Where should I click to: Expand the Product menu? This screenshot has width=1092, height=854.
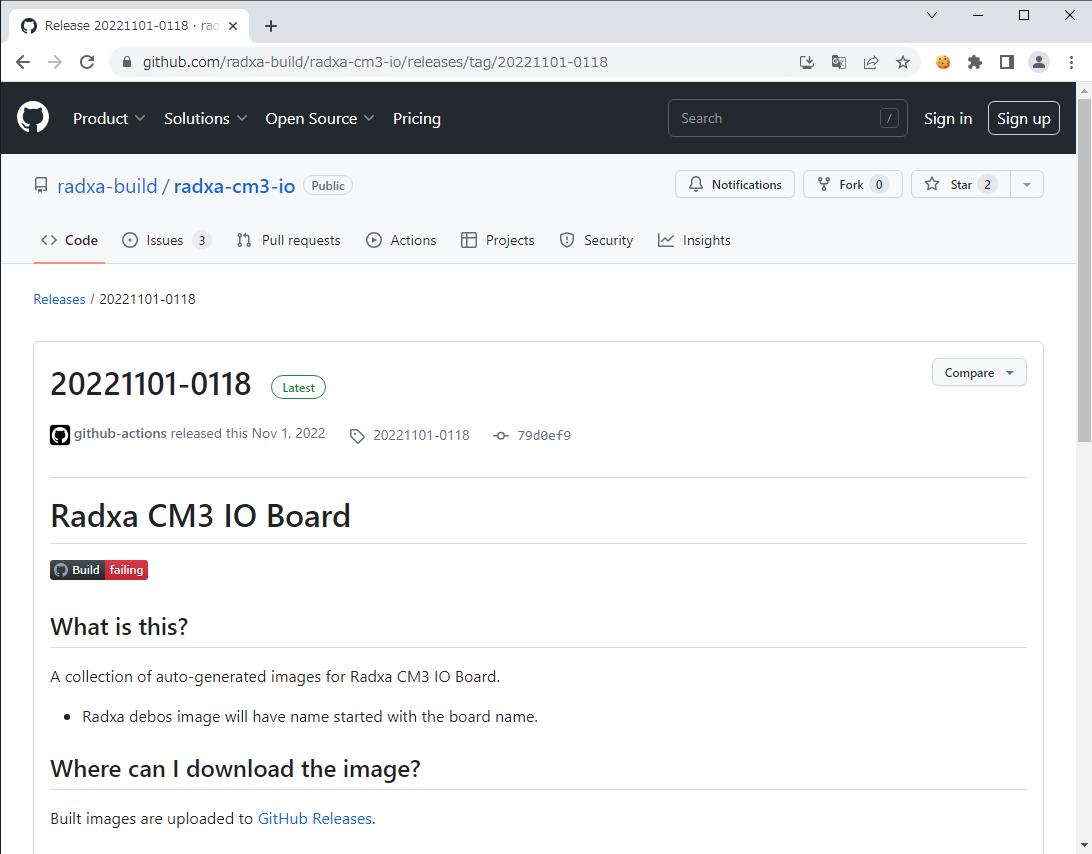coord(109,118)
